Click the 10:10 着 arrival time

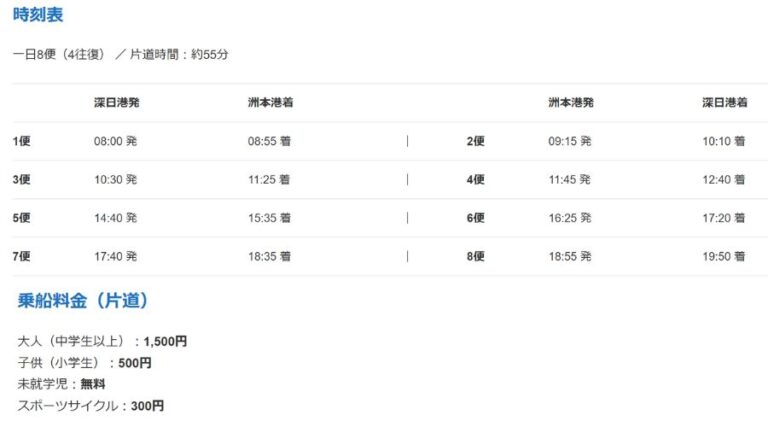[724, 141]
